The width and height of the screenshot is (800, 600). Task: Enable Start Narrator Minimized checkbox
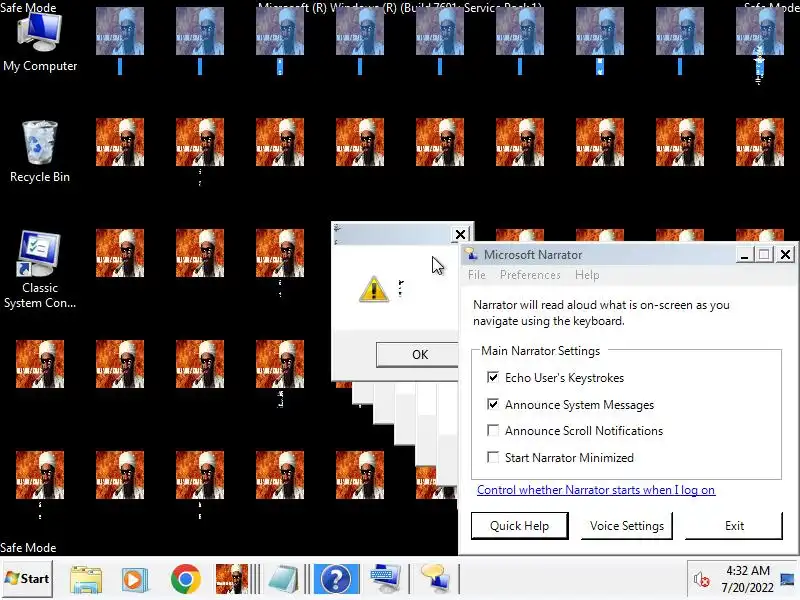pyautogui.click(x=493, y=458)
